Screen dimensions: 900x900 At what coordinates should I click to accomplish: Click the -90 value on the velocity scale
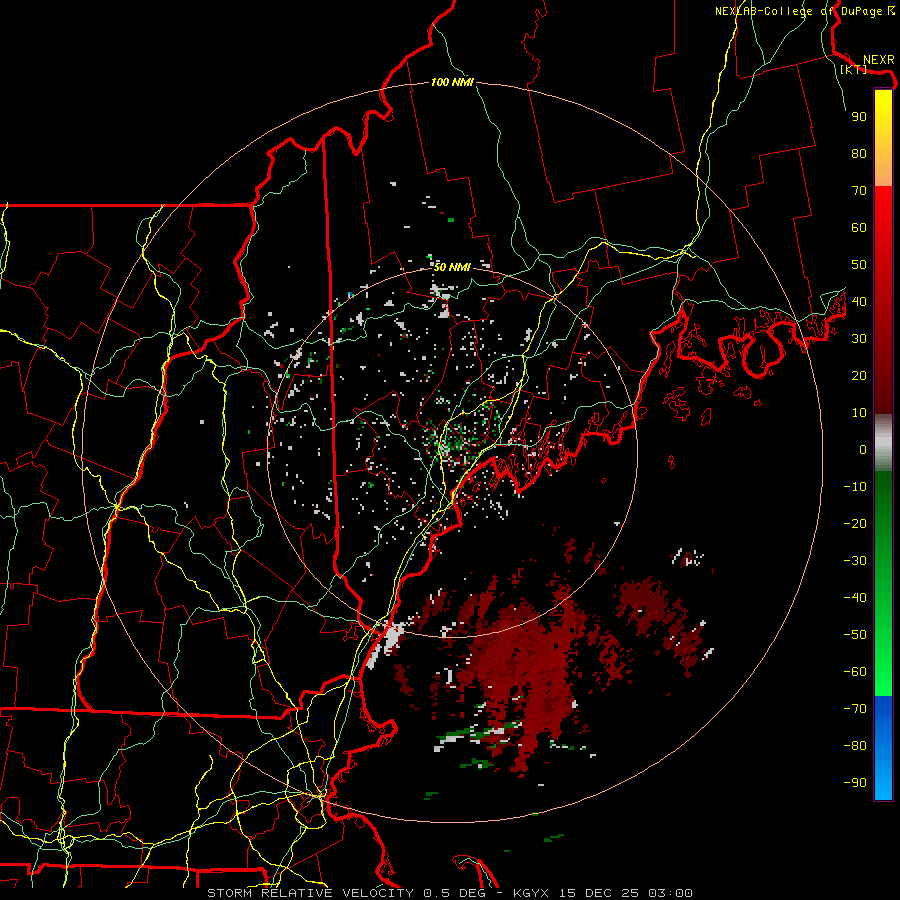[855, 783]
